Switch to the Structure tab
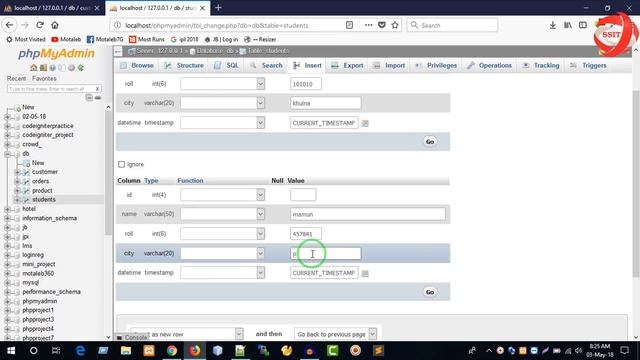640x360 pixels. click(x=184, y=65)
